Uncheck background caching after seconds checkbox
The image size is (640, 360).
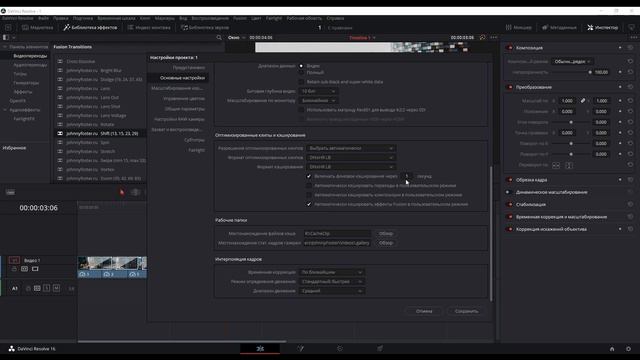[x=309, y=176]
